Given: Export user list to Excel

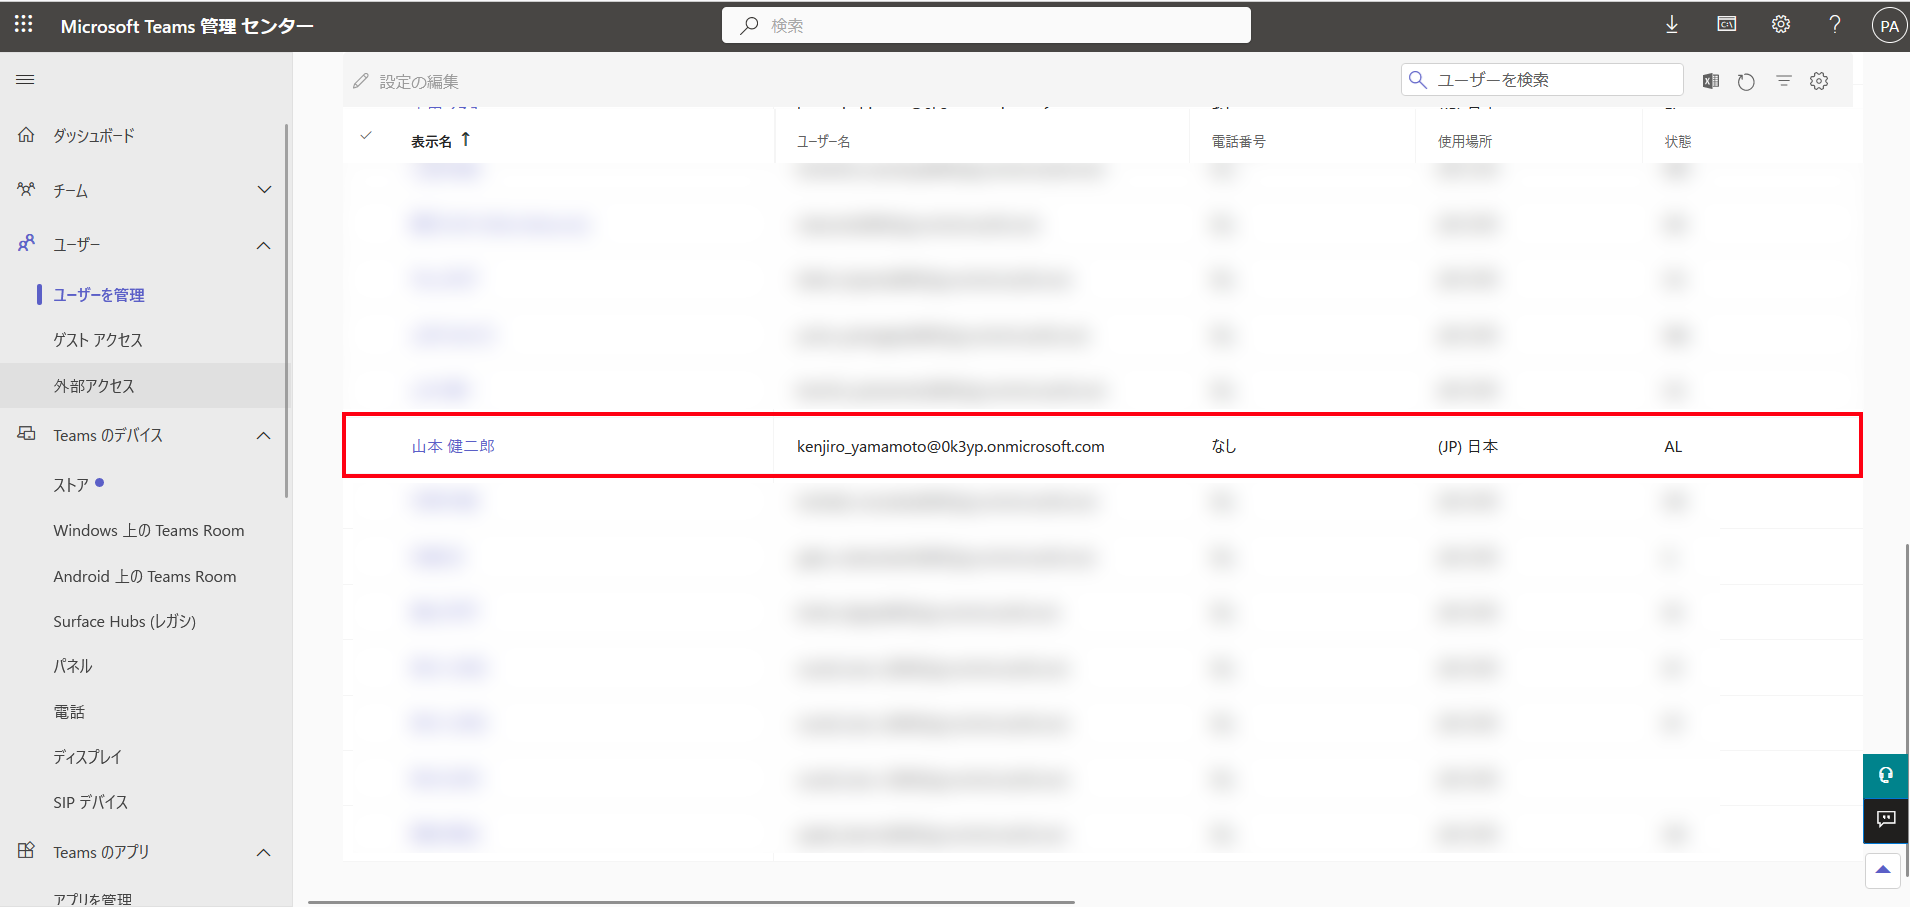Looking at the screenshot, I should tap(1711, 81).
